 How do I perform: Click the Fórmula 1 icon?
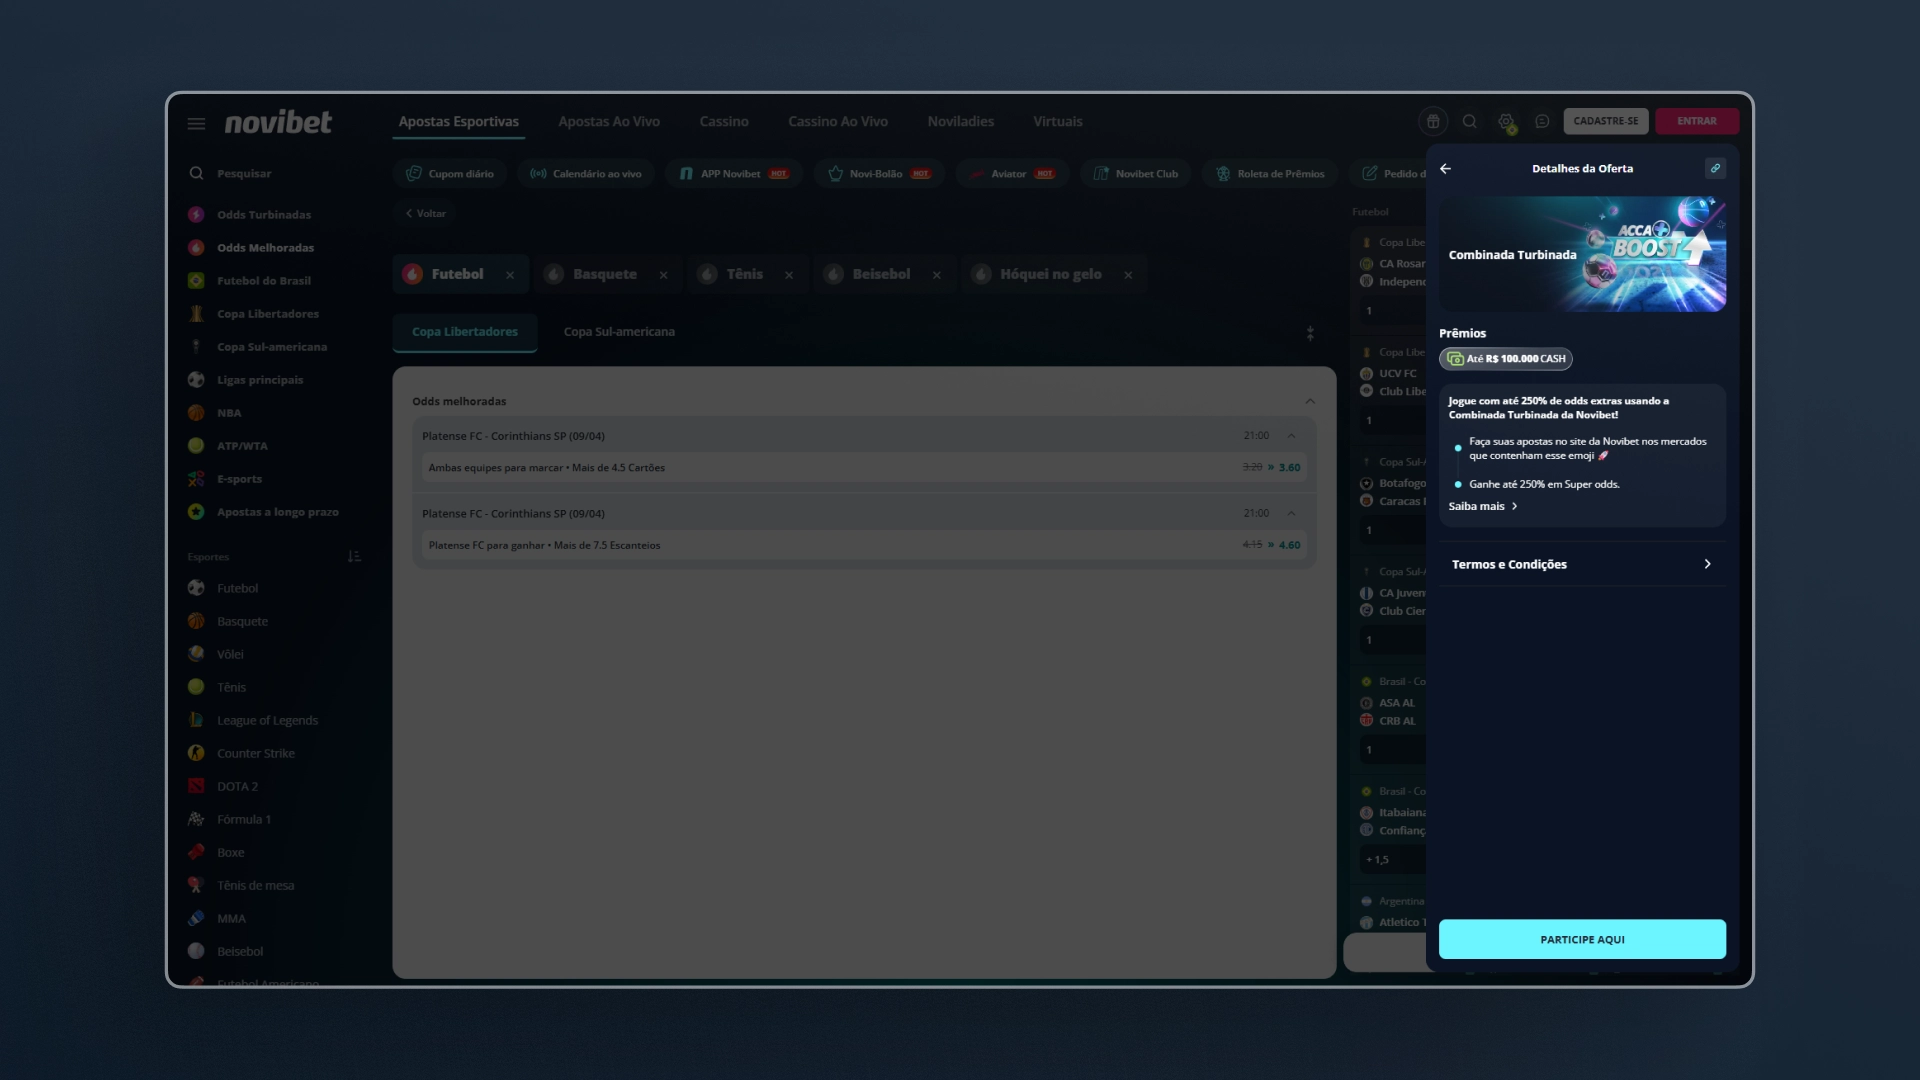(x=196, y=819)
